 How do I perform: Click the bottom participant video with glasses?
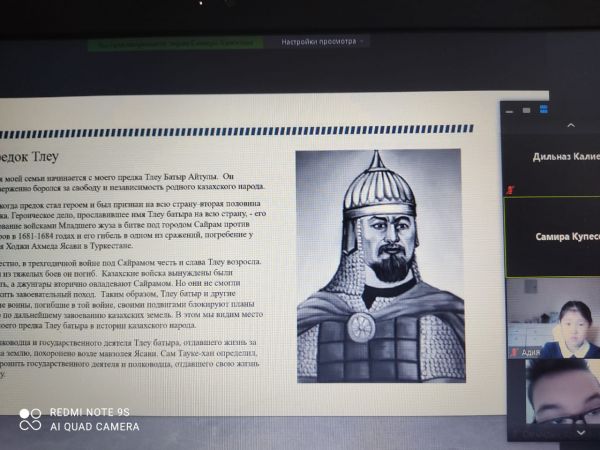(x=556, y=397)
